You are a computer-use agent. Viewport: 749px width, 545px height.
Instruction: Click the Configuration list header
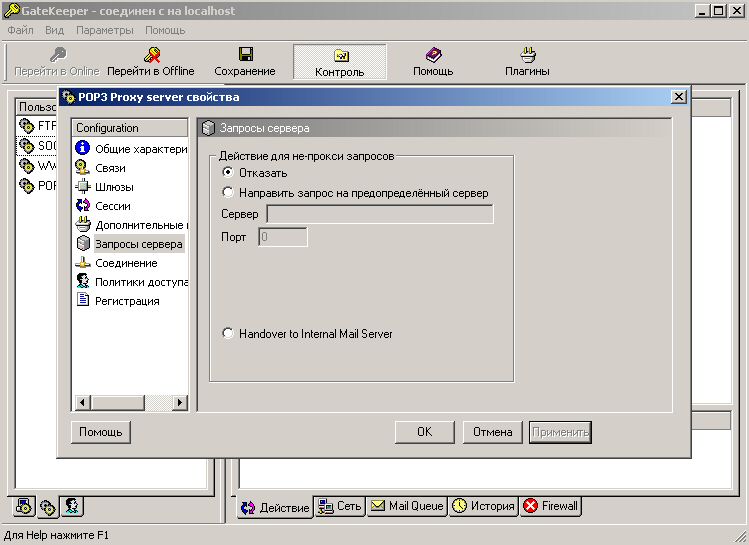(129, 128)
